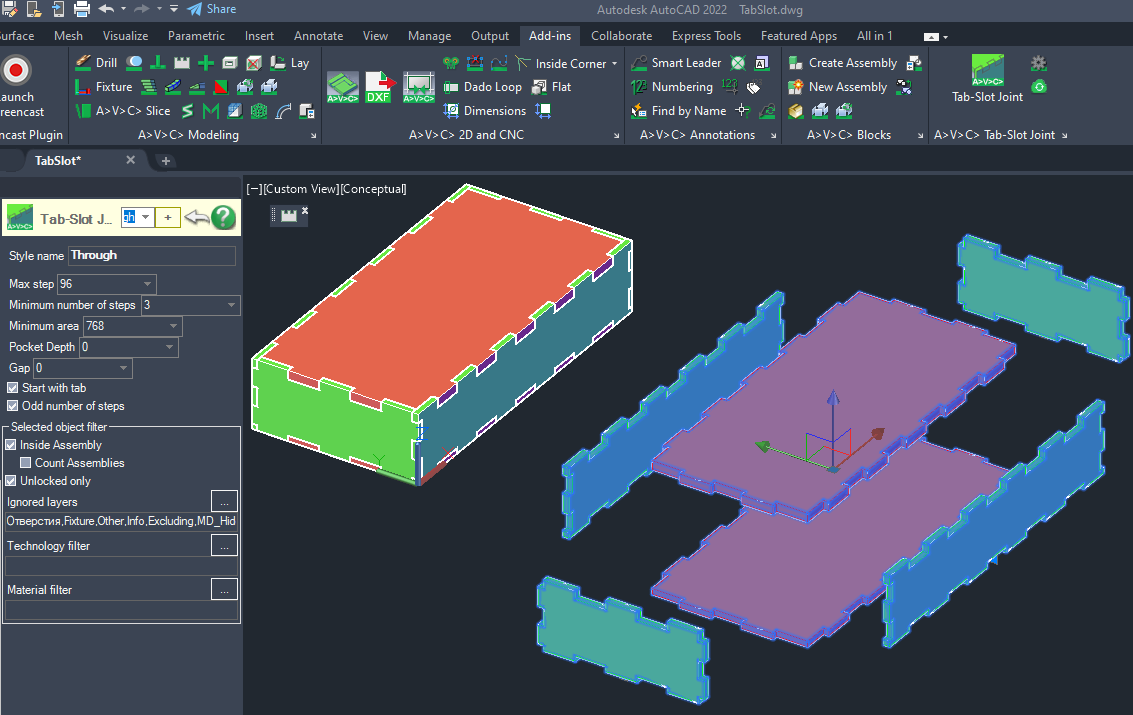Click the green refresh icon under the gear
This screenshot has height=715, width=1133.
[1039, 87]
